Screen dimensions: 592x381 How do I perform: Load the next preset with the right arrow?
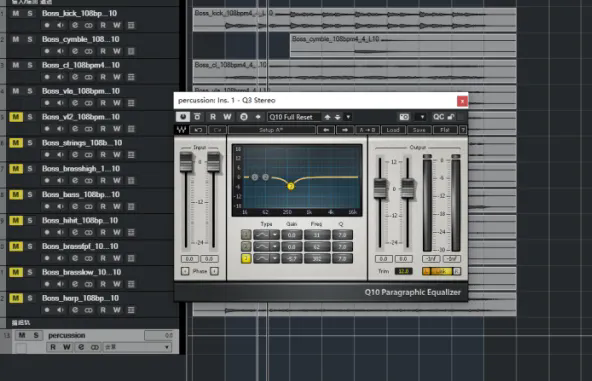[345, 130]
